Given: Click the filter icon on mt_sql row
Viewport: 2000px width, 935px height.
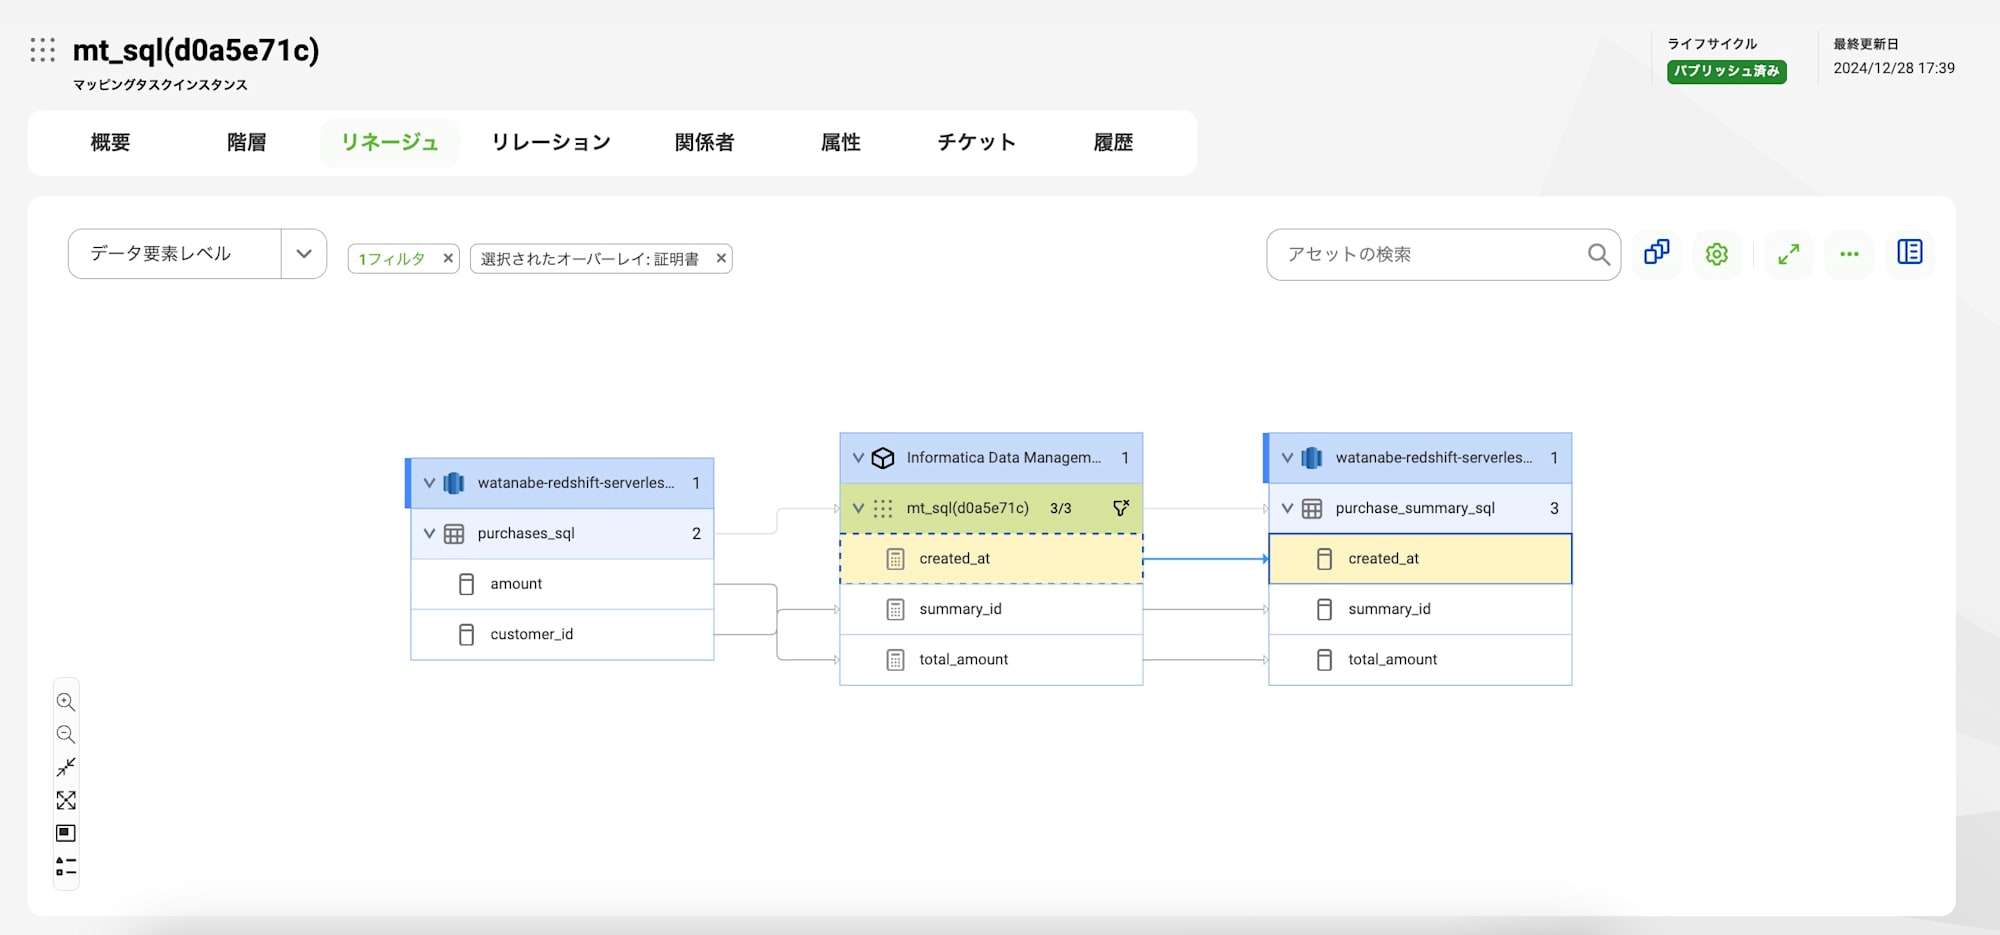Looking at the screenshot, I should pyautogui.click(x=1121, y=508).
